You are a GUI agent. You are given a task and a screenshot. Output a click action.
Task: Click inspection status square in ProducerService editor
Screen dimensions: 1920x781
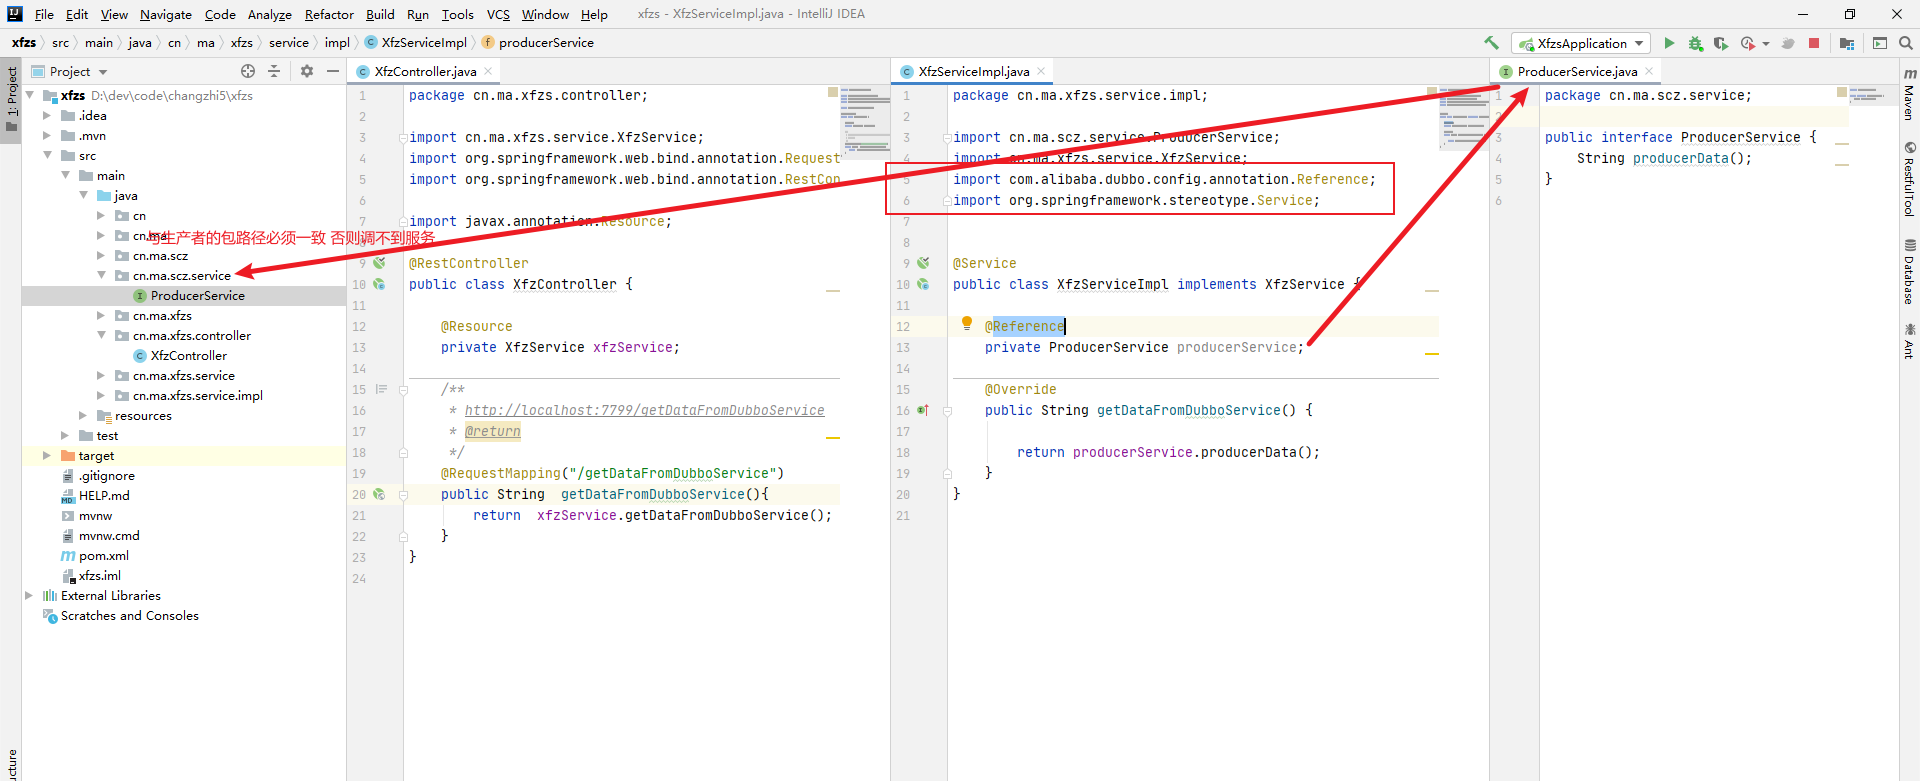coord(1842,92)
